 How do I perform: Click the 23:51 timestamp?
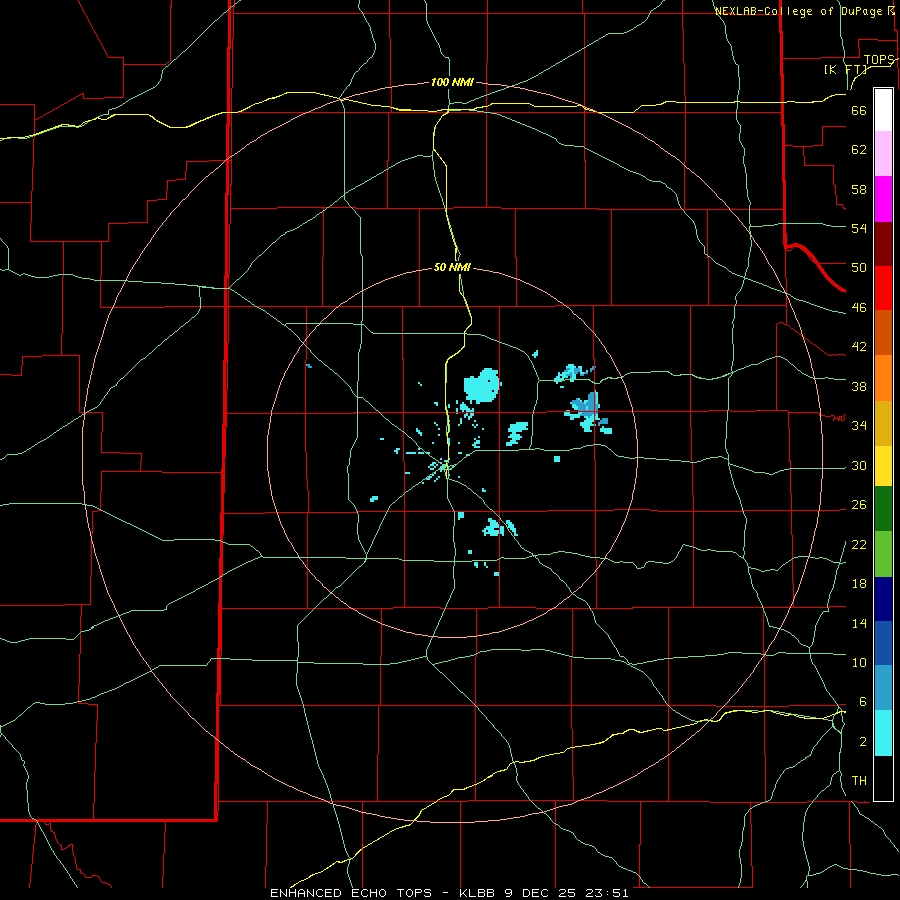point(607,893)
